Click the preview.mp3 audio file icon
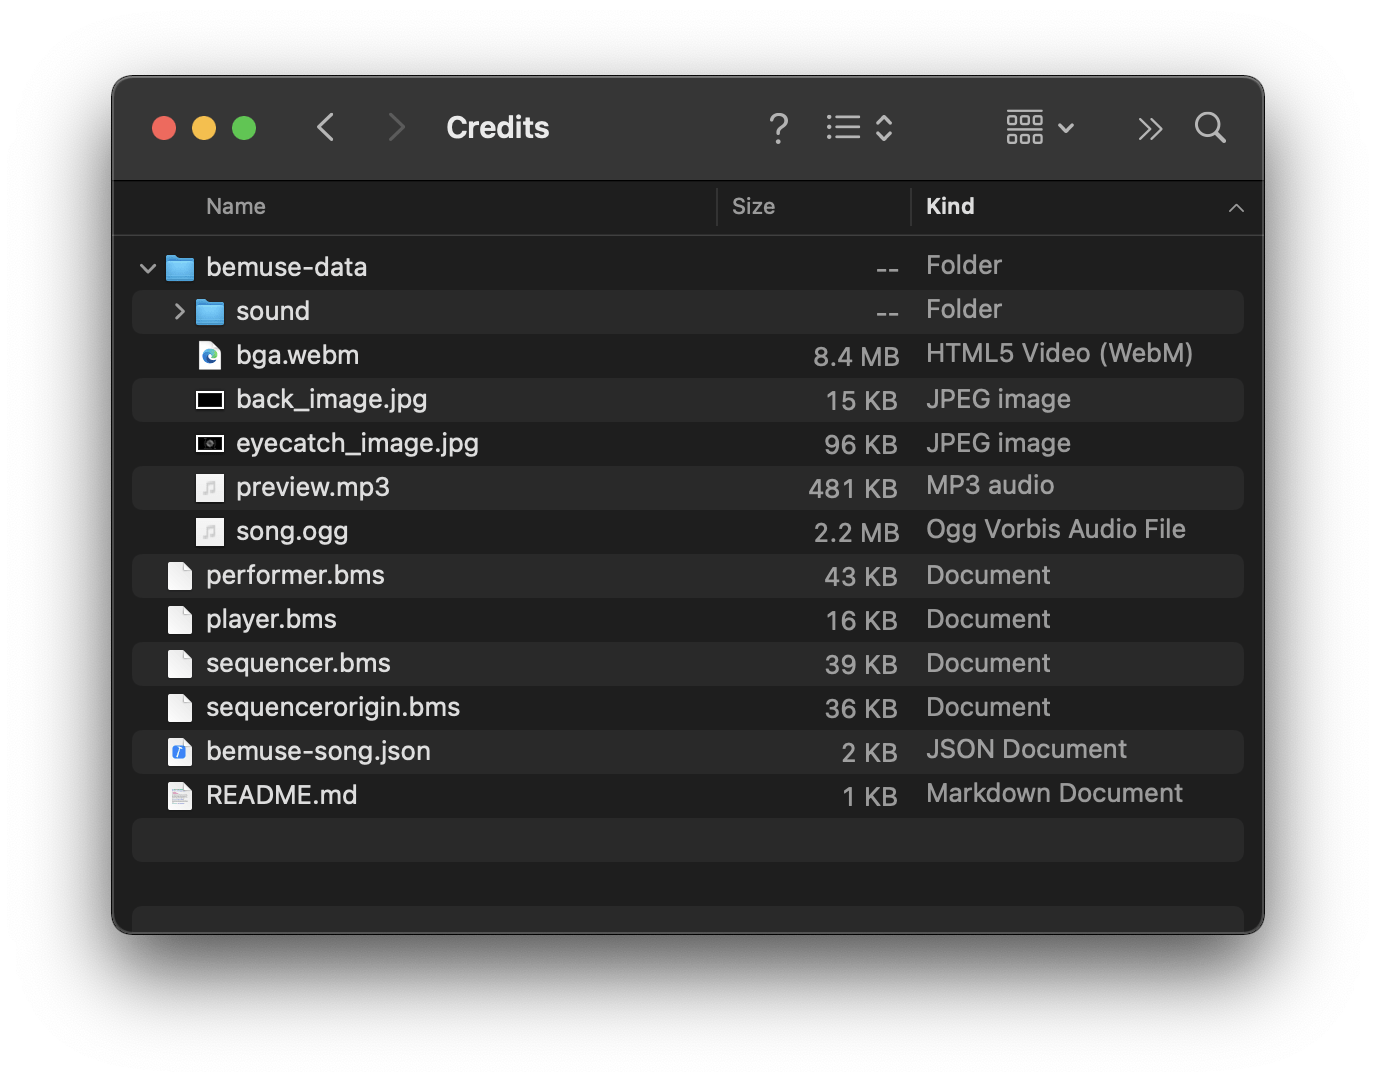The height and width of the screenshot is (1082, 1376). pyautogui.click(x=210, y=488)
